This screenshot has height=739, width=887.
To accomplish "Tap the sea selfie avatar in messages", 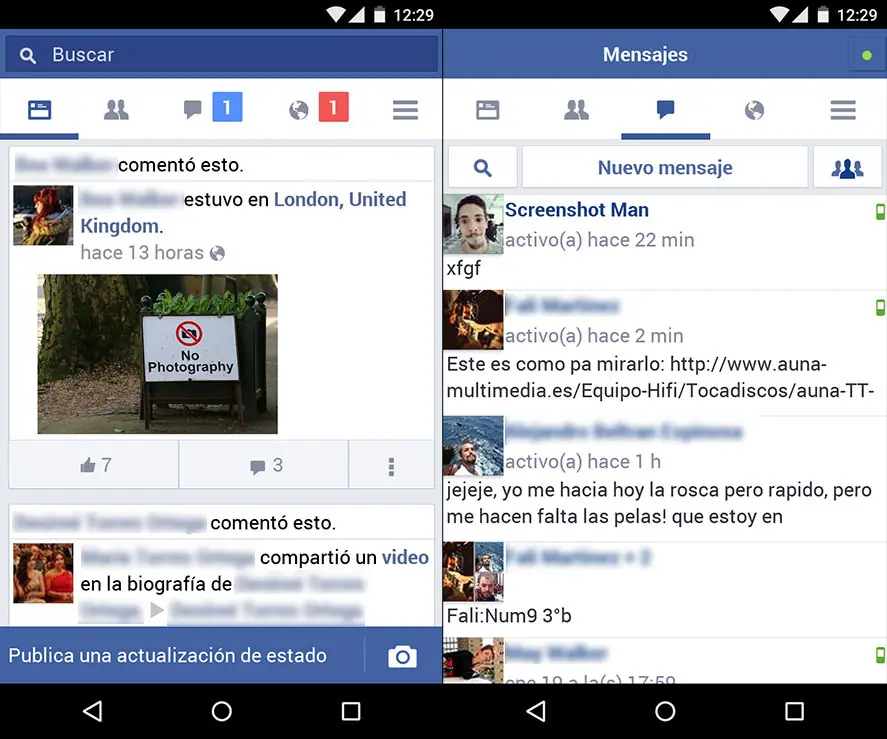I will coord(473,446).
